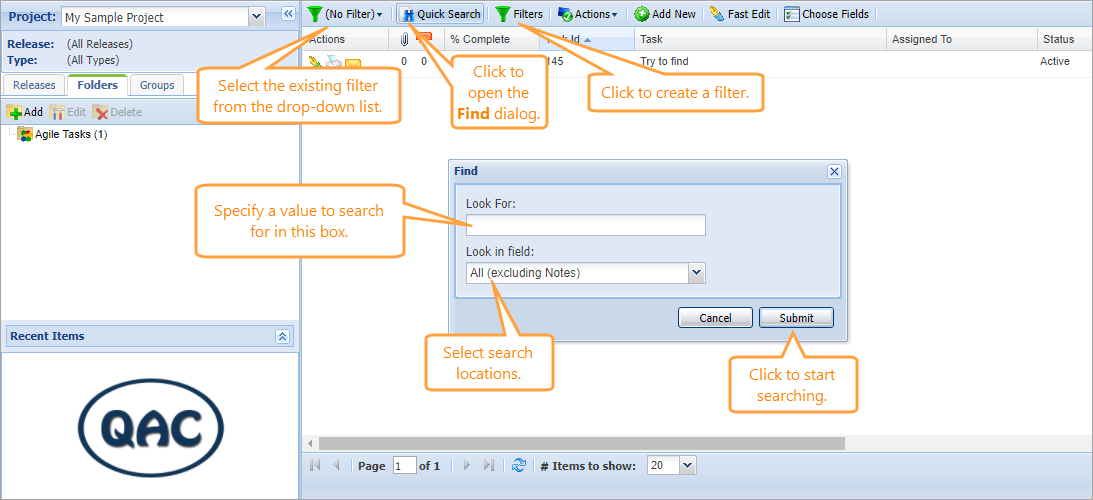1093x500 pixels.
Task: Click (All Releases) value
Action: point(100,44)
